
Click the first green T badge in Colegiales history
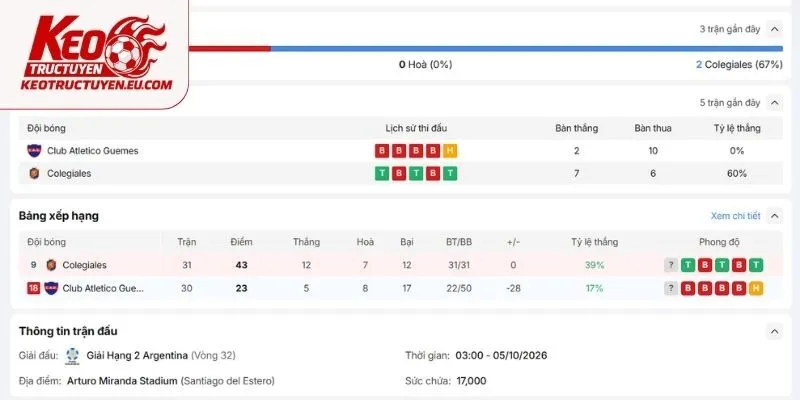click(x=382, y=173)
